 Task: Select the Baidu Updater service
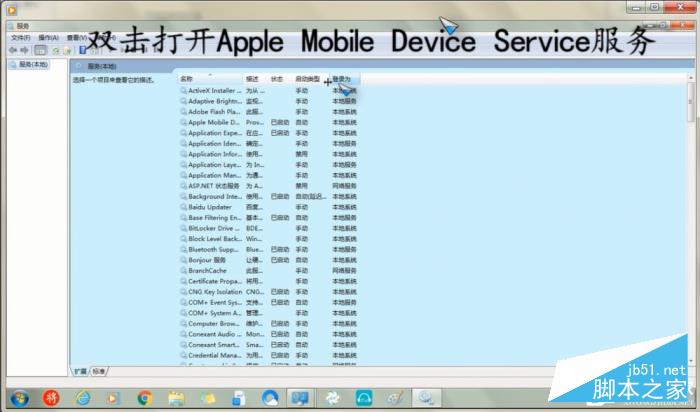coord(268,207)
